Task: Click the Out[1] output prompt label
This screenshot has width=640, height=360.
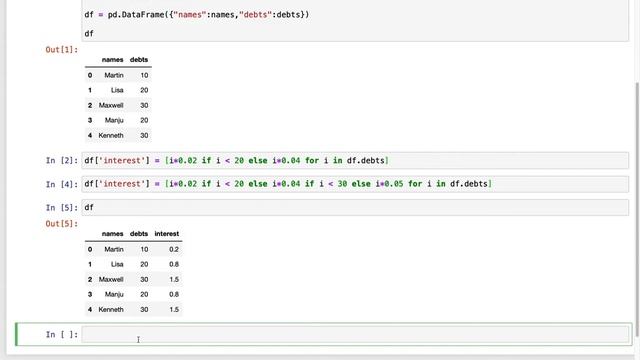Action: point(62,49)
